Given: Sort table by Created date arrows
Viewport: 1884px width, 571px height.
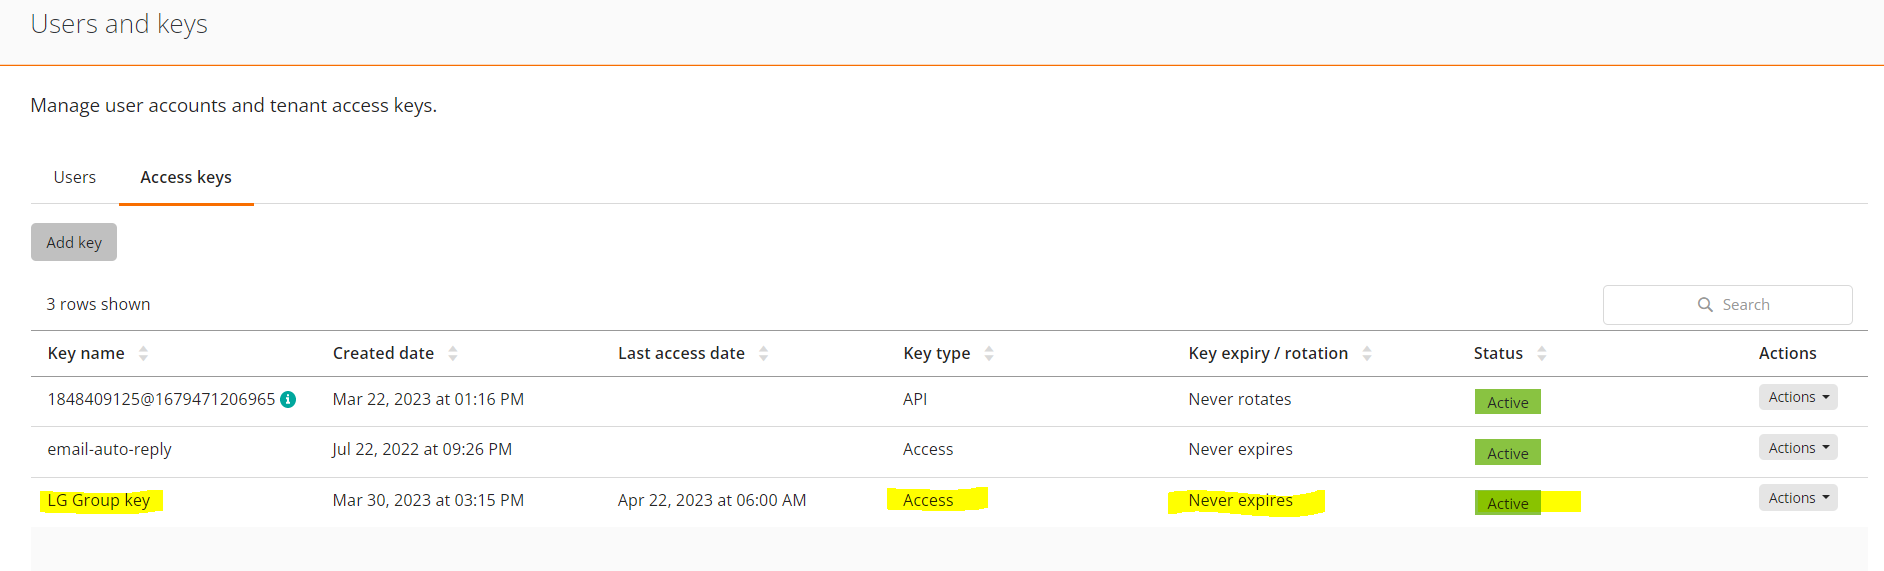Looking at the screenshot, I should click(453, 353).
